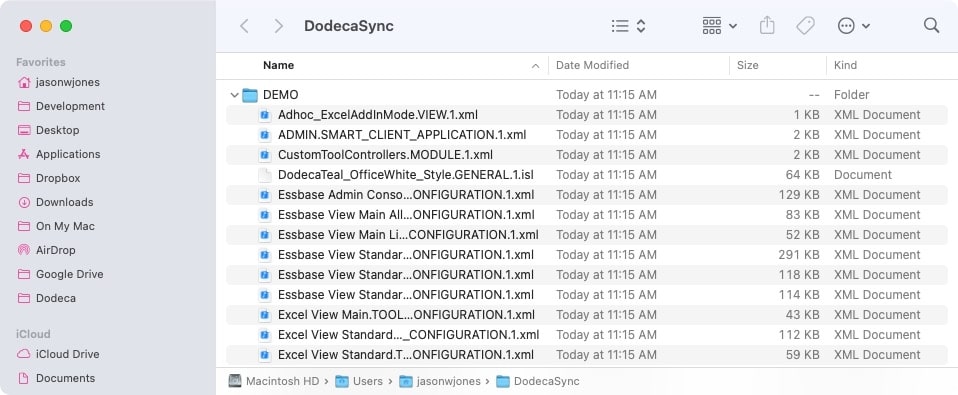The width and height of the screenshot is (958, 395).
Task: Click the Documents page icon in sidebar
Action: pos(24,379)
